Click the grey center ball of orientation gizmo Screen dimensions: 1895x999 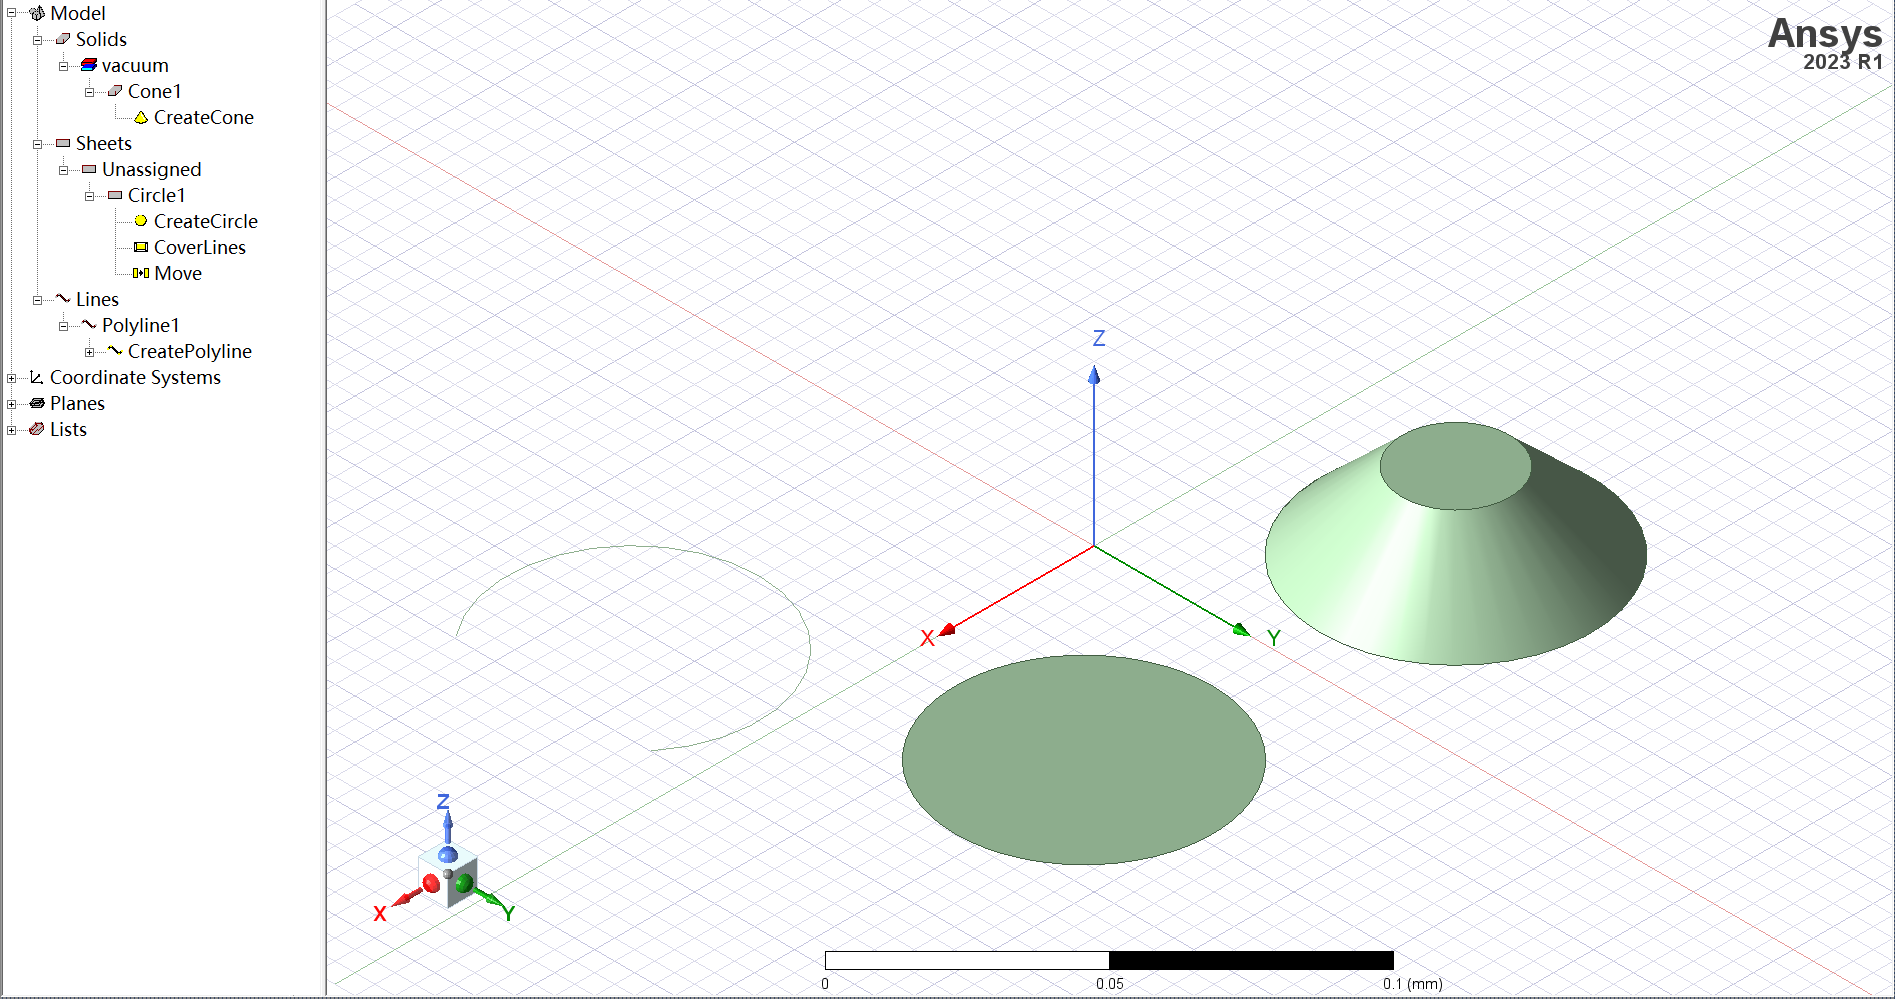(448, 874)
